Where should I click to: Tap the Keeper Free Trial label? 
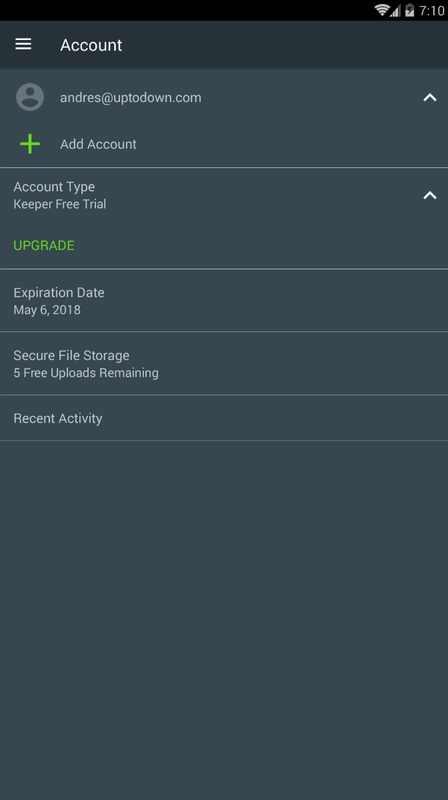coord(60,204)
